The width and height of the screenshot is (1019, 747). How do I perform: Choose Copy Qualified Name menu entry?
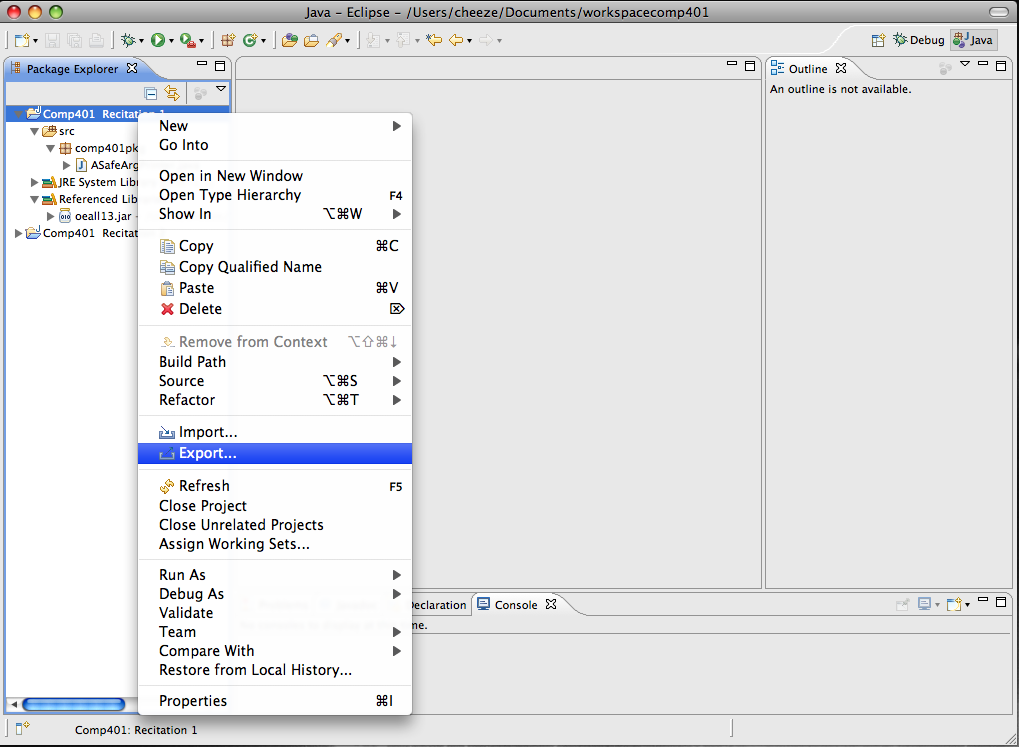point(275,267)
